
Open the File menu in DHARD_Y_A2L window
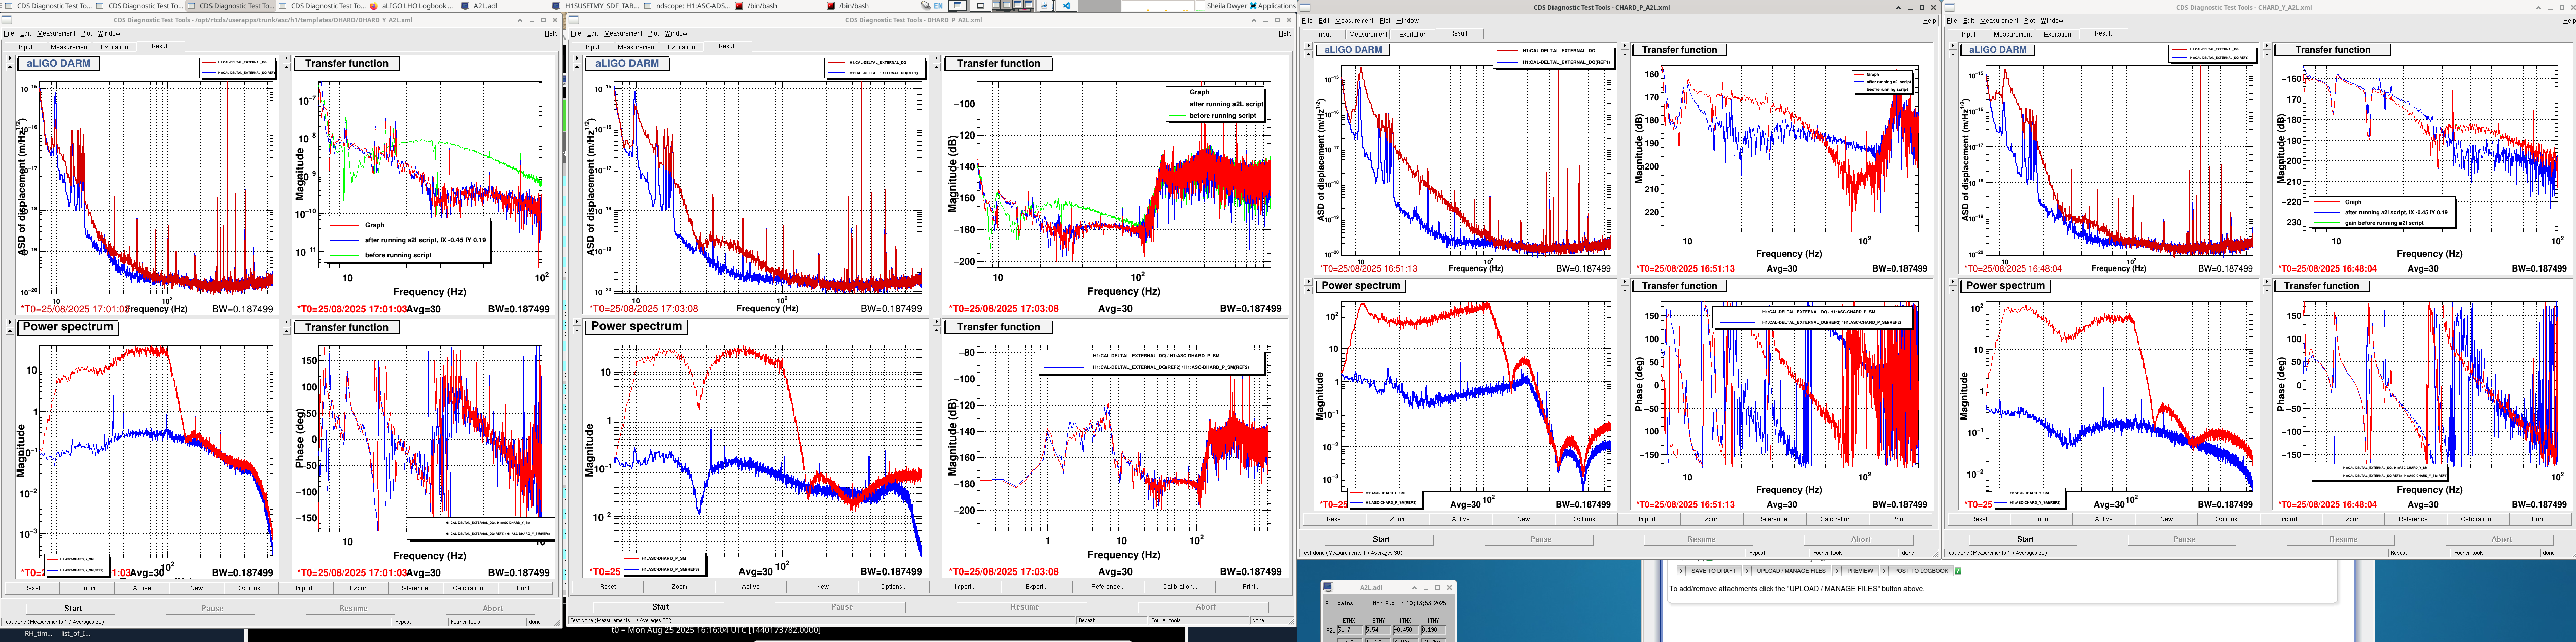pyautogui.click(x=8, y=33)
